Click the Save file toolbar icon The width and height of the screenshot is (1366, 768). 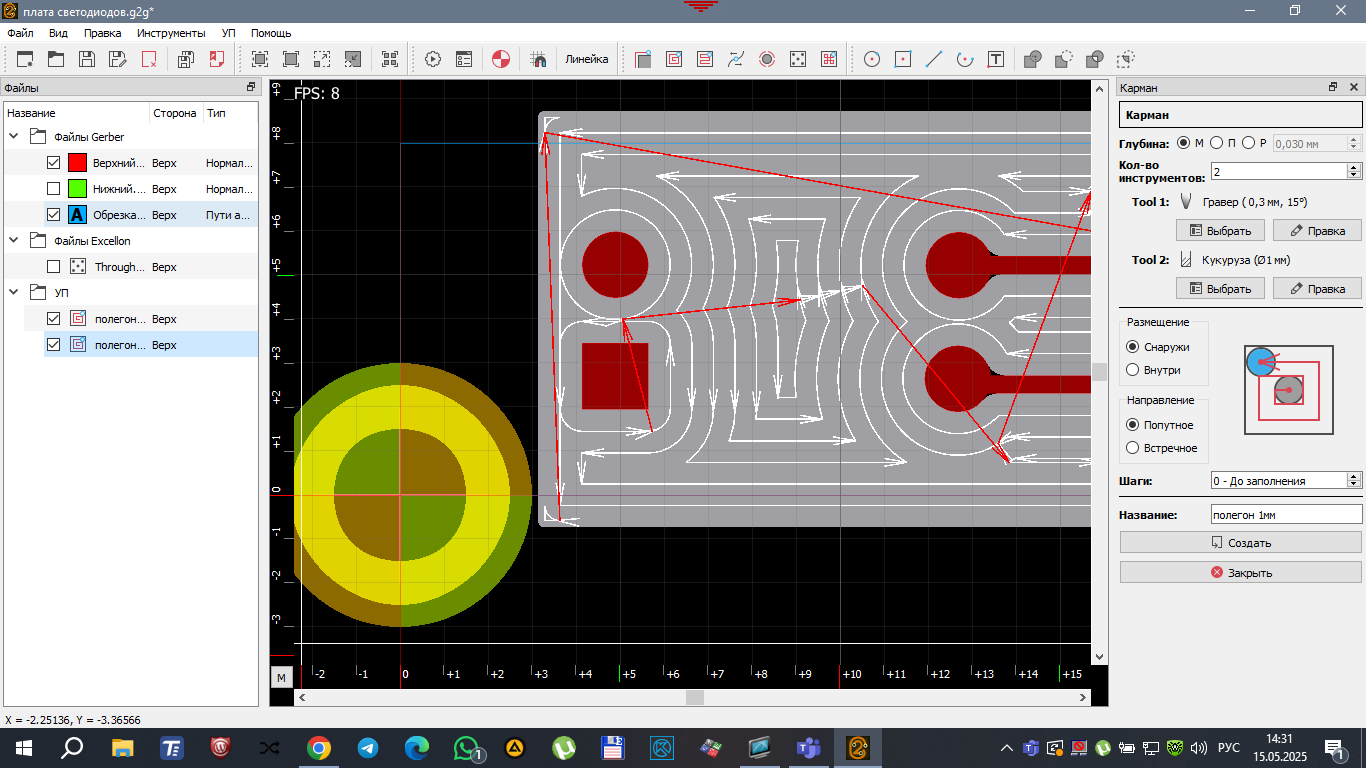coord(87,59)
